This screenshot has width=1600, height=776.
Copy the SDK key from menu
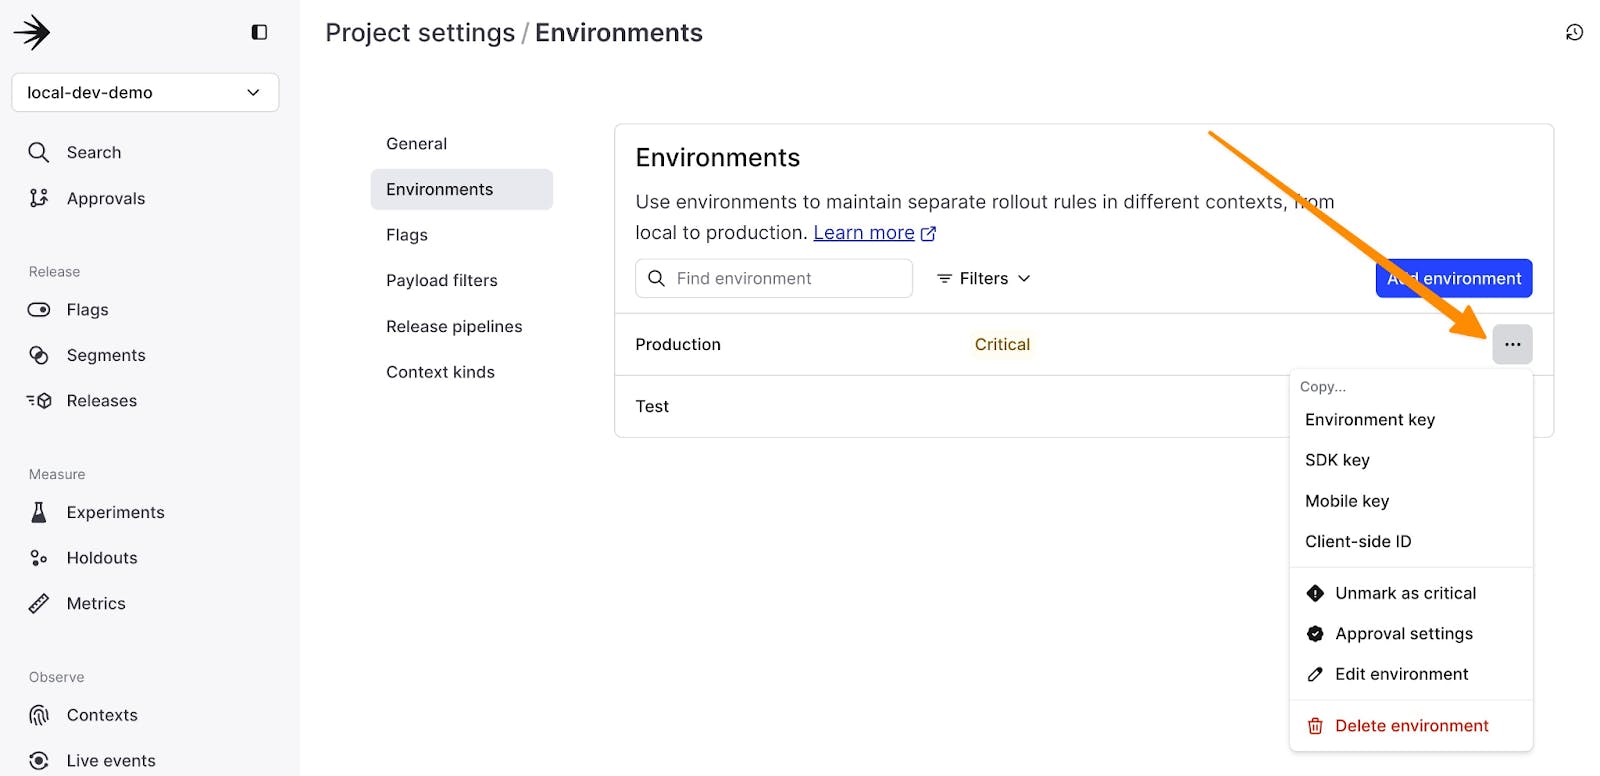coord(1337,460)
